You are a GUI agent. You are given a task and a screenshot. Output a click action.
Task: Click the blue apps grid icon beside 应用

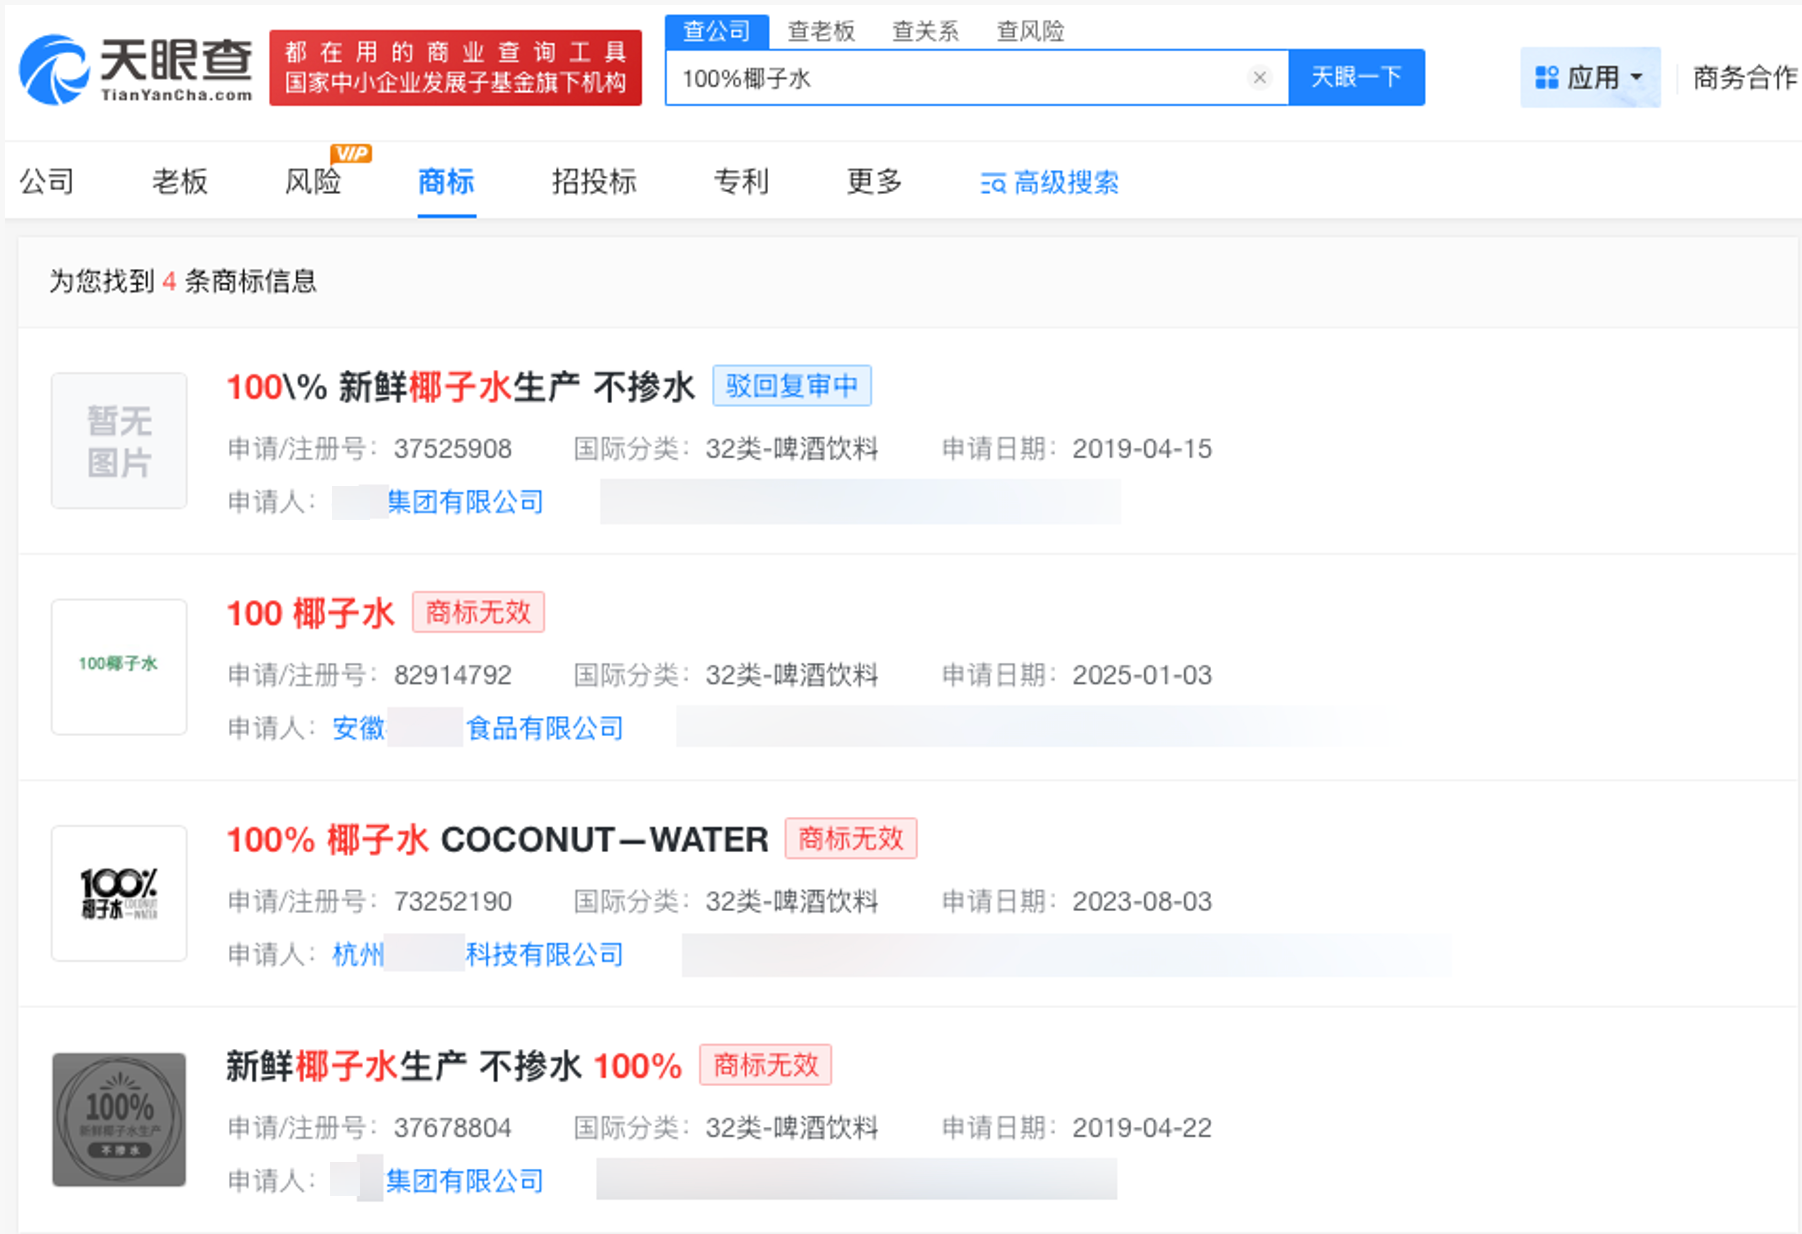(x=1546, y=76)
